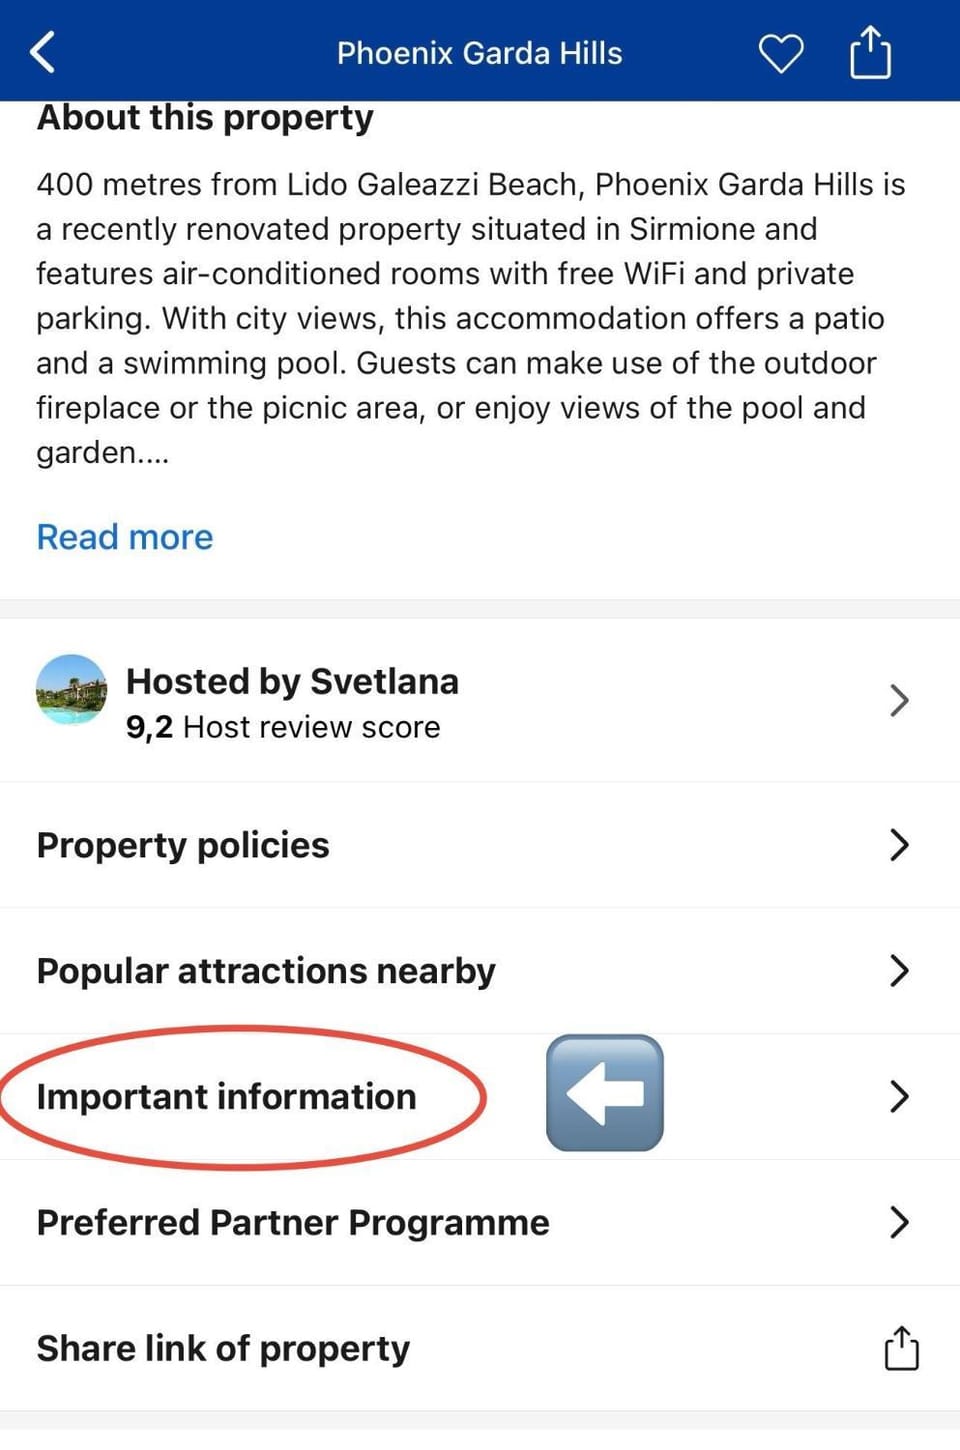Tap chevron beside Important information
960x1450 pixels.
pos(899,1097)
